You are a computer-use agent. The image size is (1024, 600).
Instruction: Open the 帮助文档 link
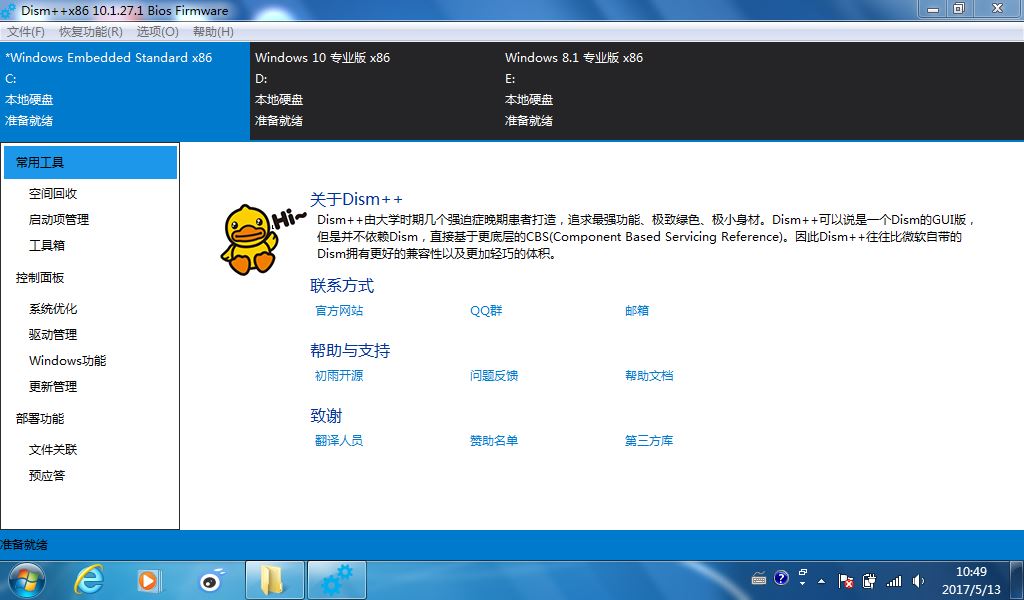point(649,375)
